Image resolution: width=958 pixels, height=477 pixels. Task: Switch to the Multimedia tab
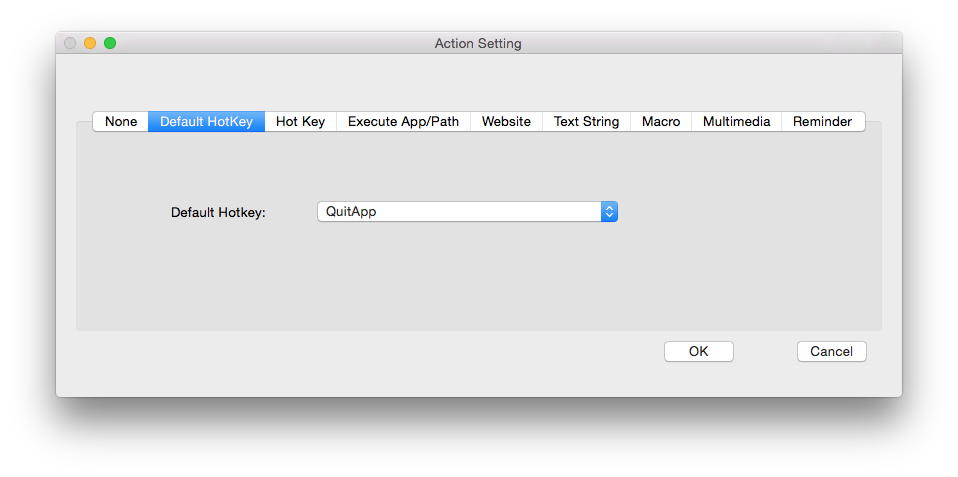pyautogui.click(x=736, y=122)
